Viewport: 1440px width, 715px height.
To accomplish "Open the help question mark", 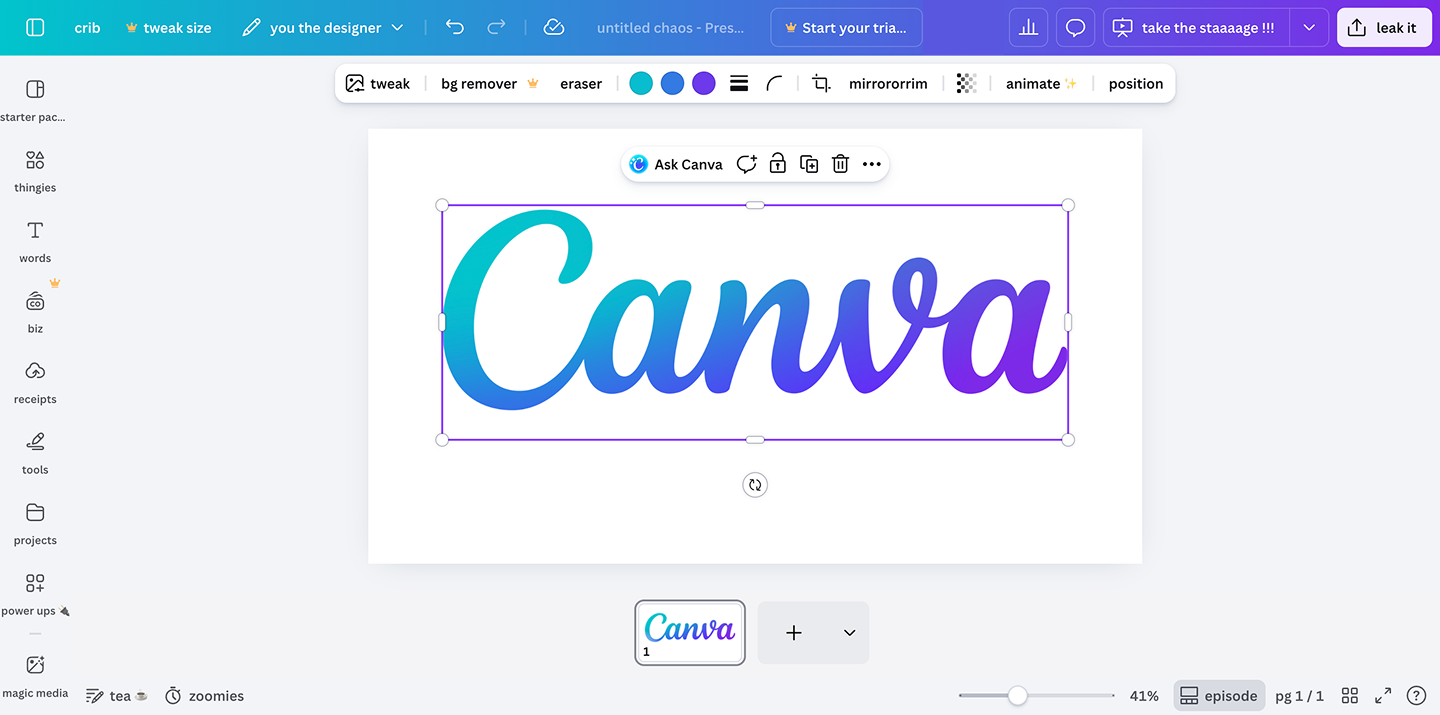I will pyautogui.click(x=1416, y=696).
